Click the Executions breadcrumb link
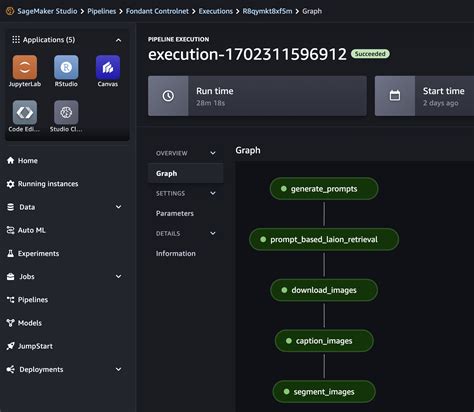This screenshot has width=474, height=412. click(216, 11)
